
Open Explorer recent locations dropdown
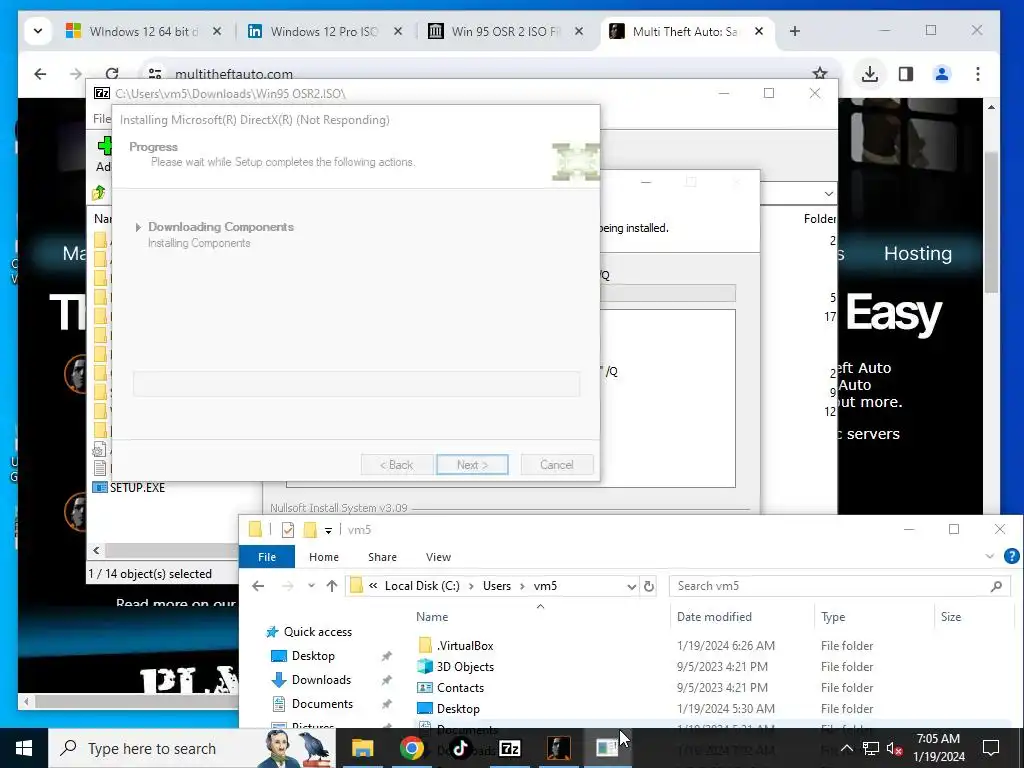click(312, 586)
